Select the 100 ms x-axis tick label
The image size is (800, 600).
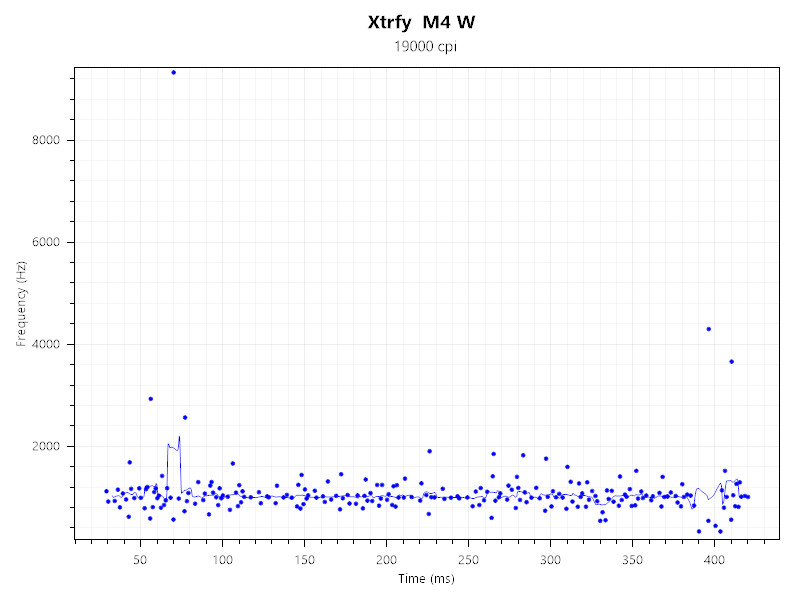point(222,561)
